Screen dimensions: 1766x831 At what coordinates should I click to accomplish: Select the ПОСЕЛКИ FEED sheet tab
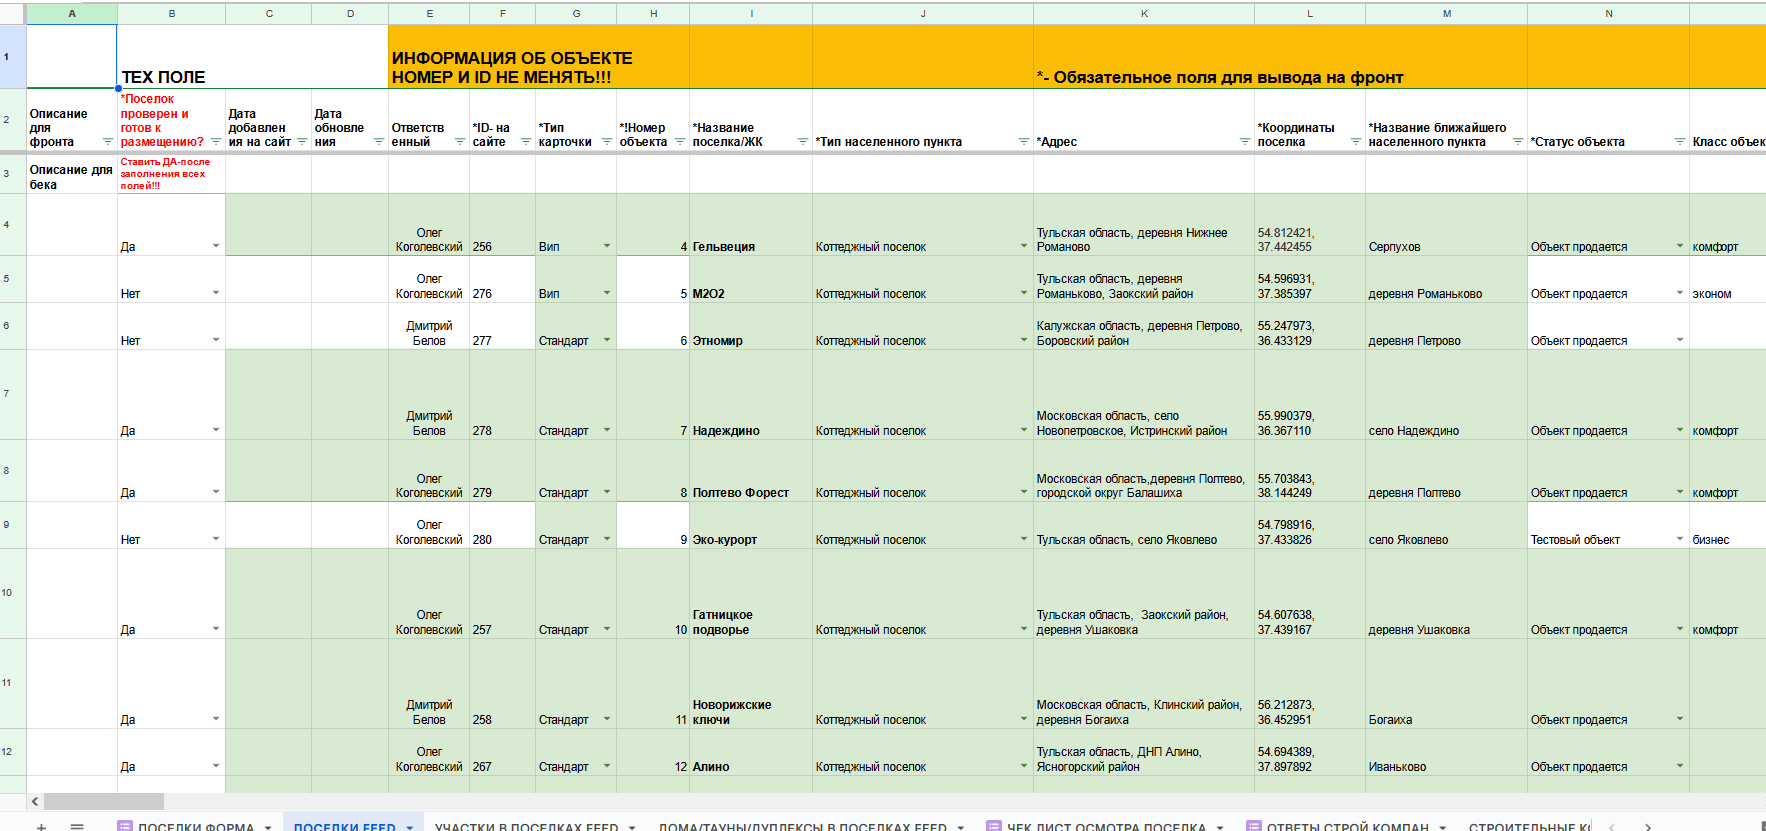point(345,827)
